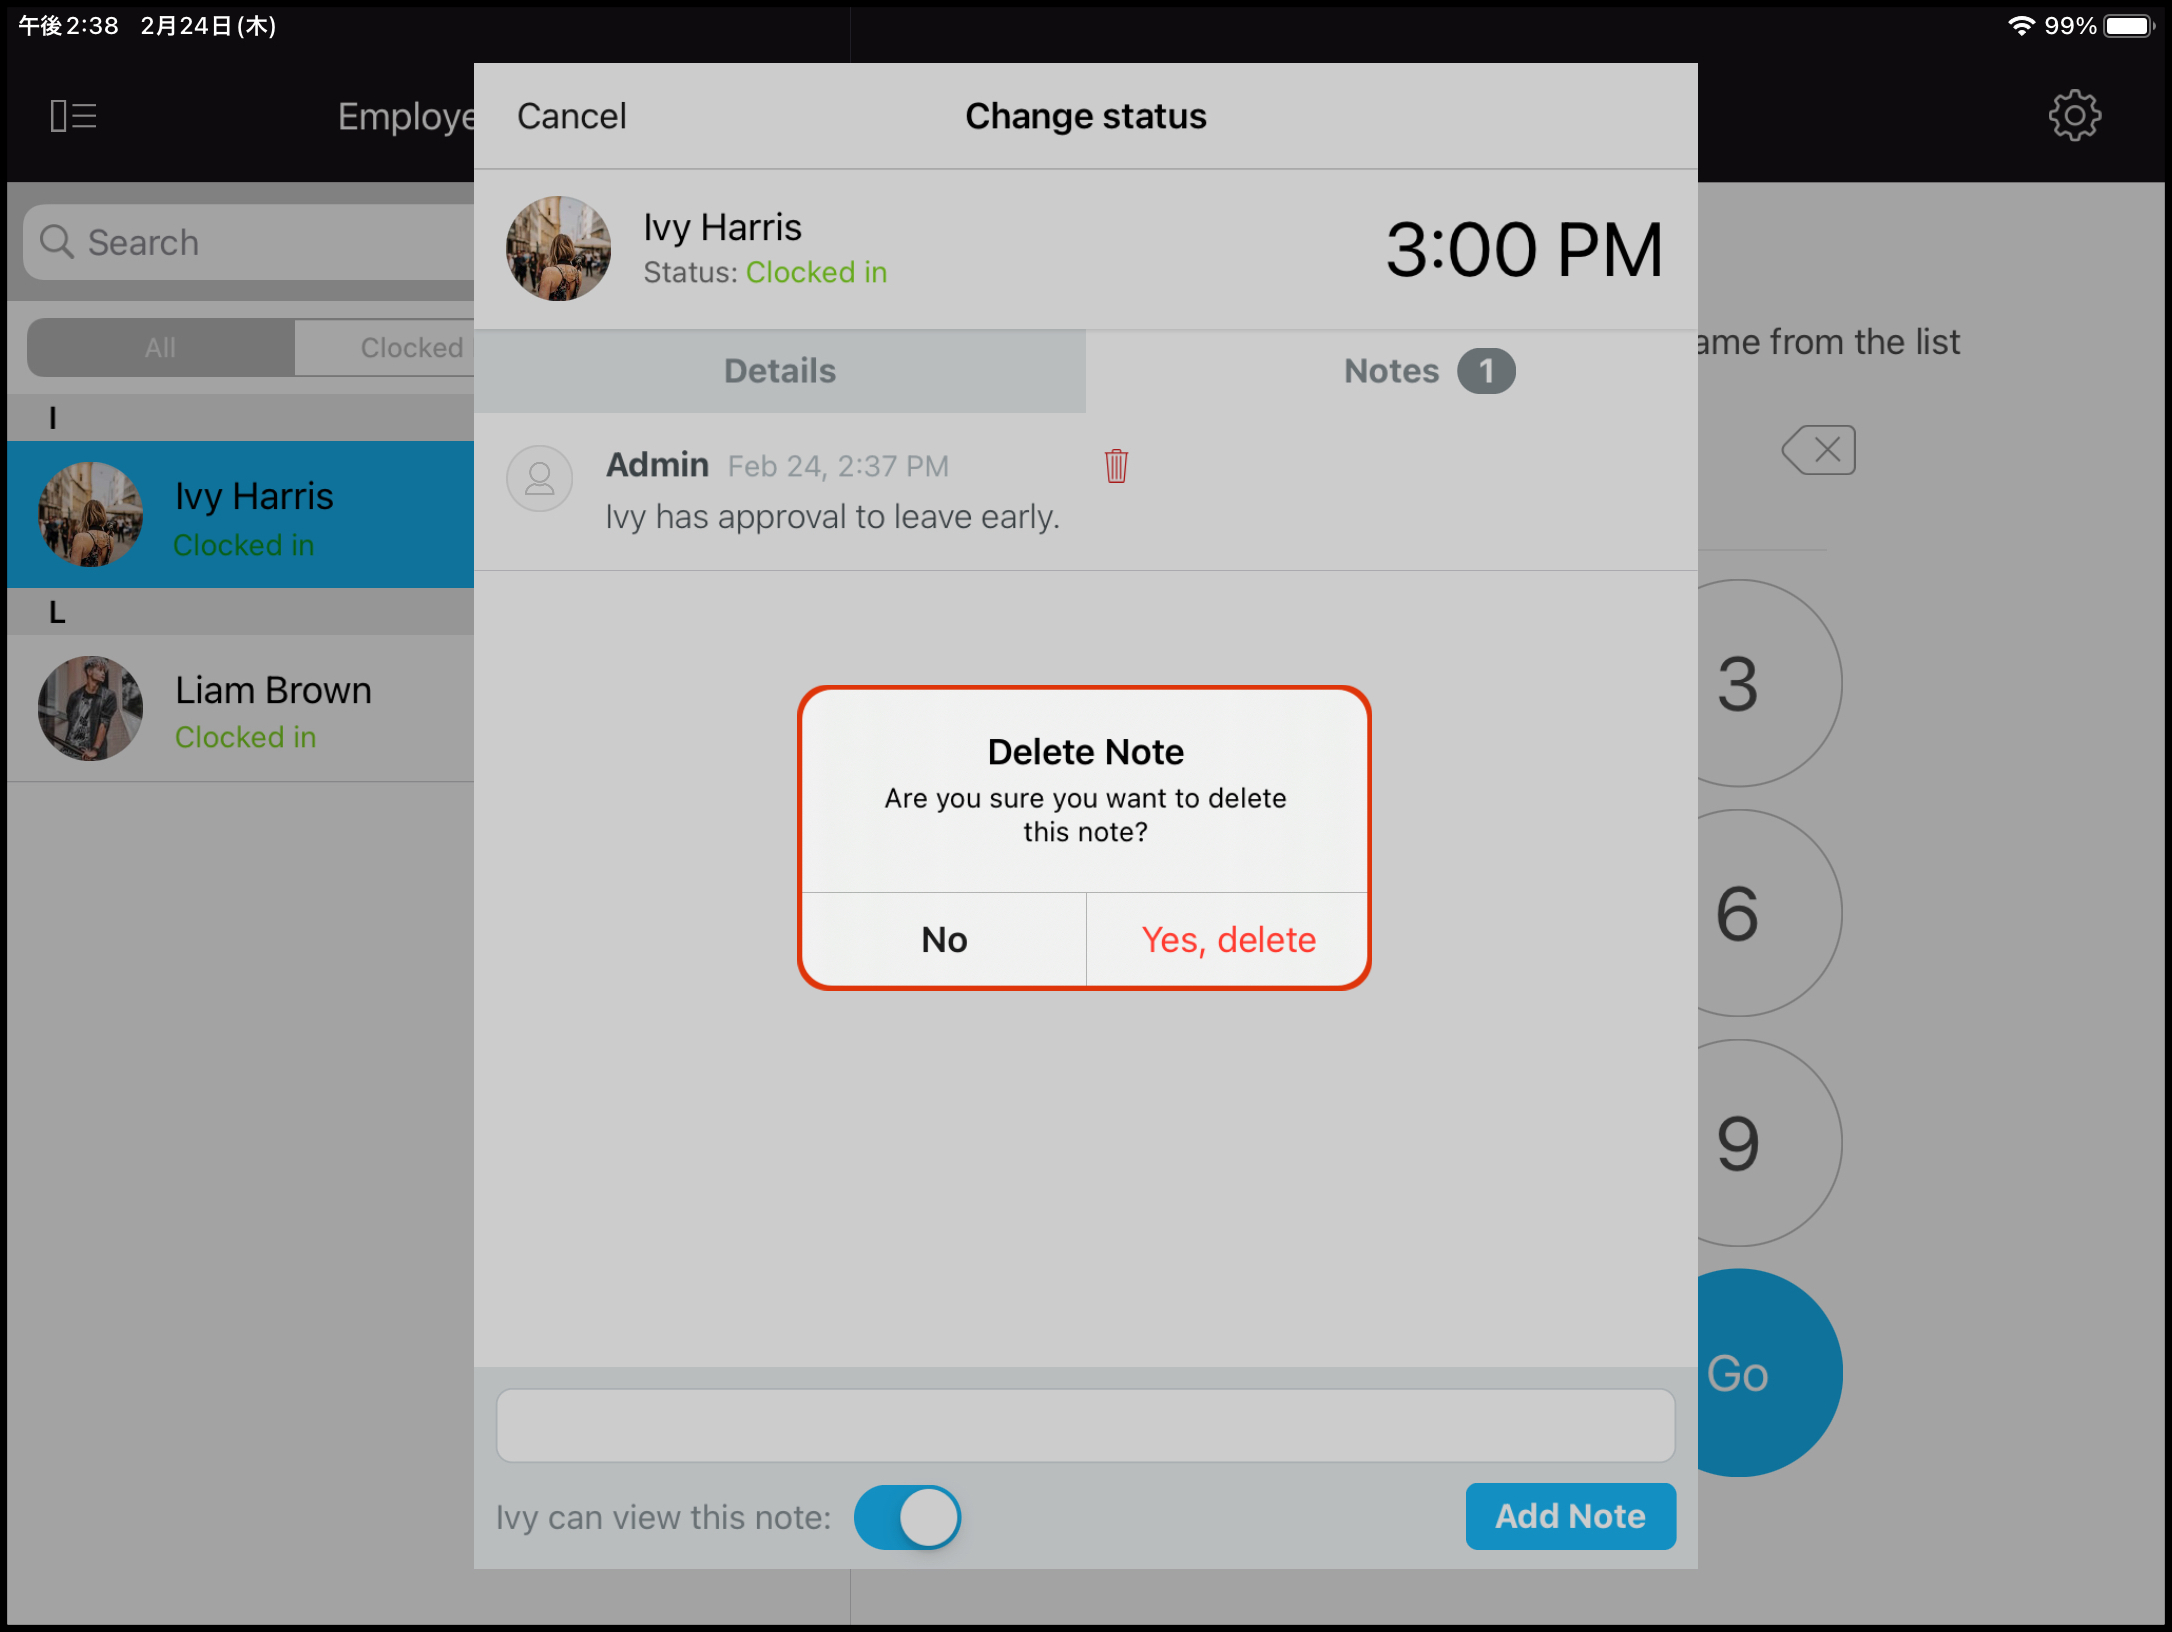
Task: Toggle 'Ivy can view this note' switch
Action: 907,1516
